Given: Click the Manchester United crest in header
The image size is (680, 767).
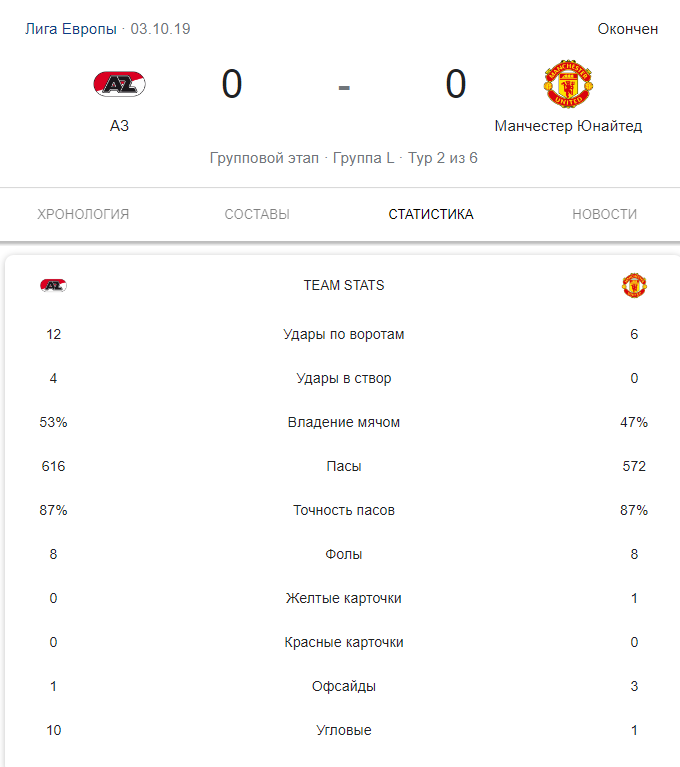Looking at the screenshot, I should pos(568,84).
